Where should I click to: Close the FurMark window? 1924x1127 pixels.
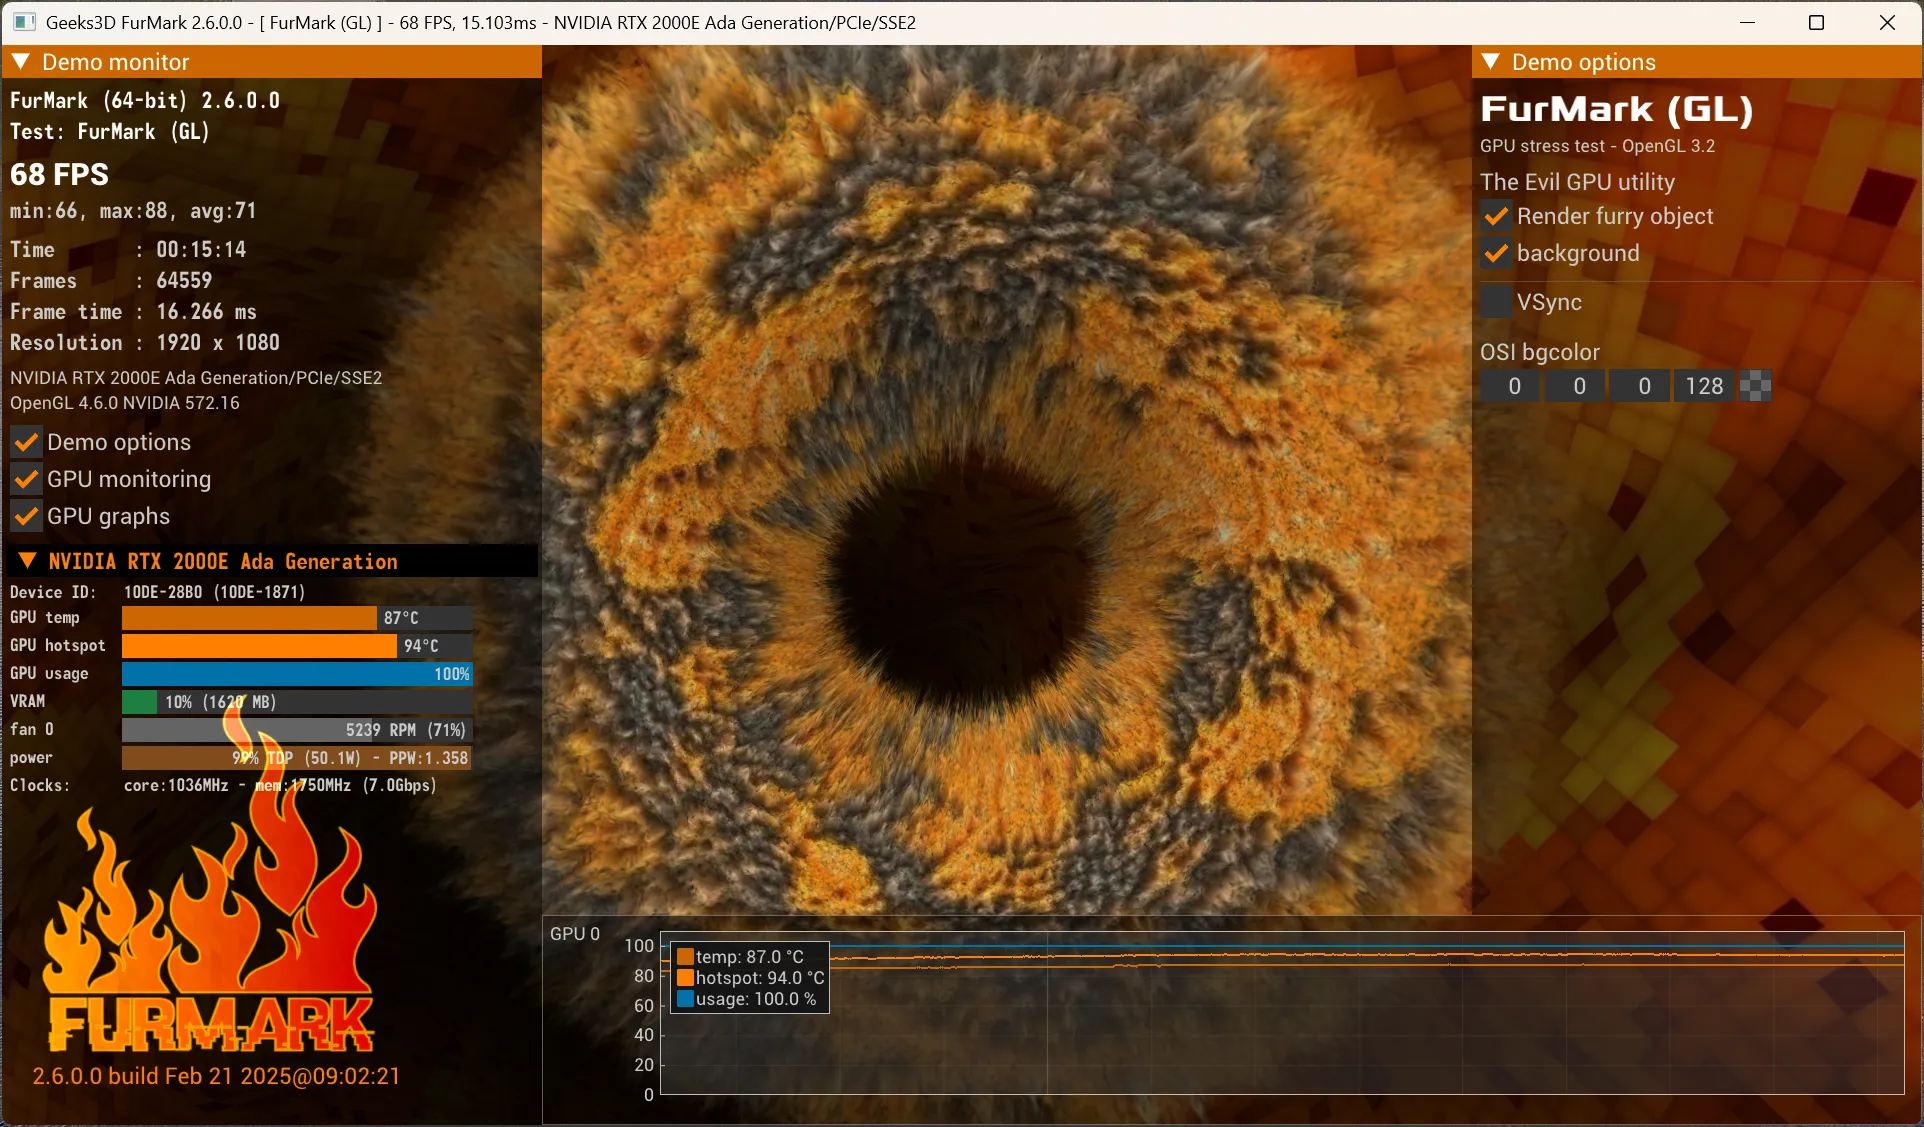pyautogui.click(x=1887, y=22)
